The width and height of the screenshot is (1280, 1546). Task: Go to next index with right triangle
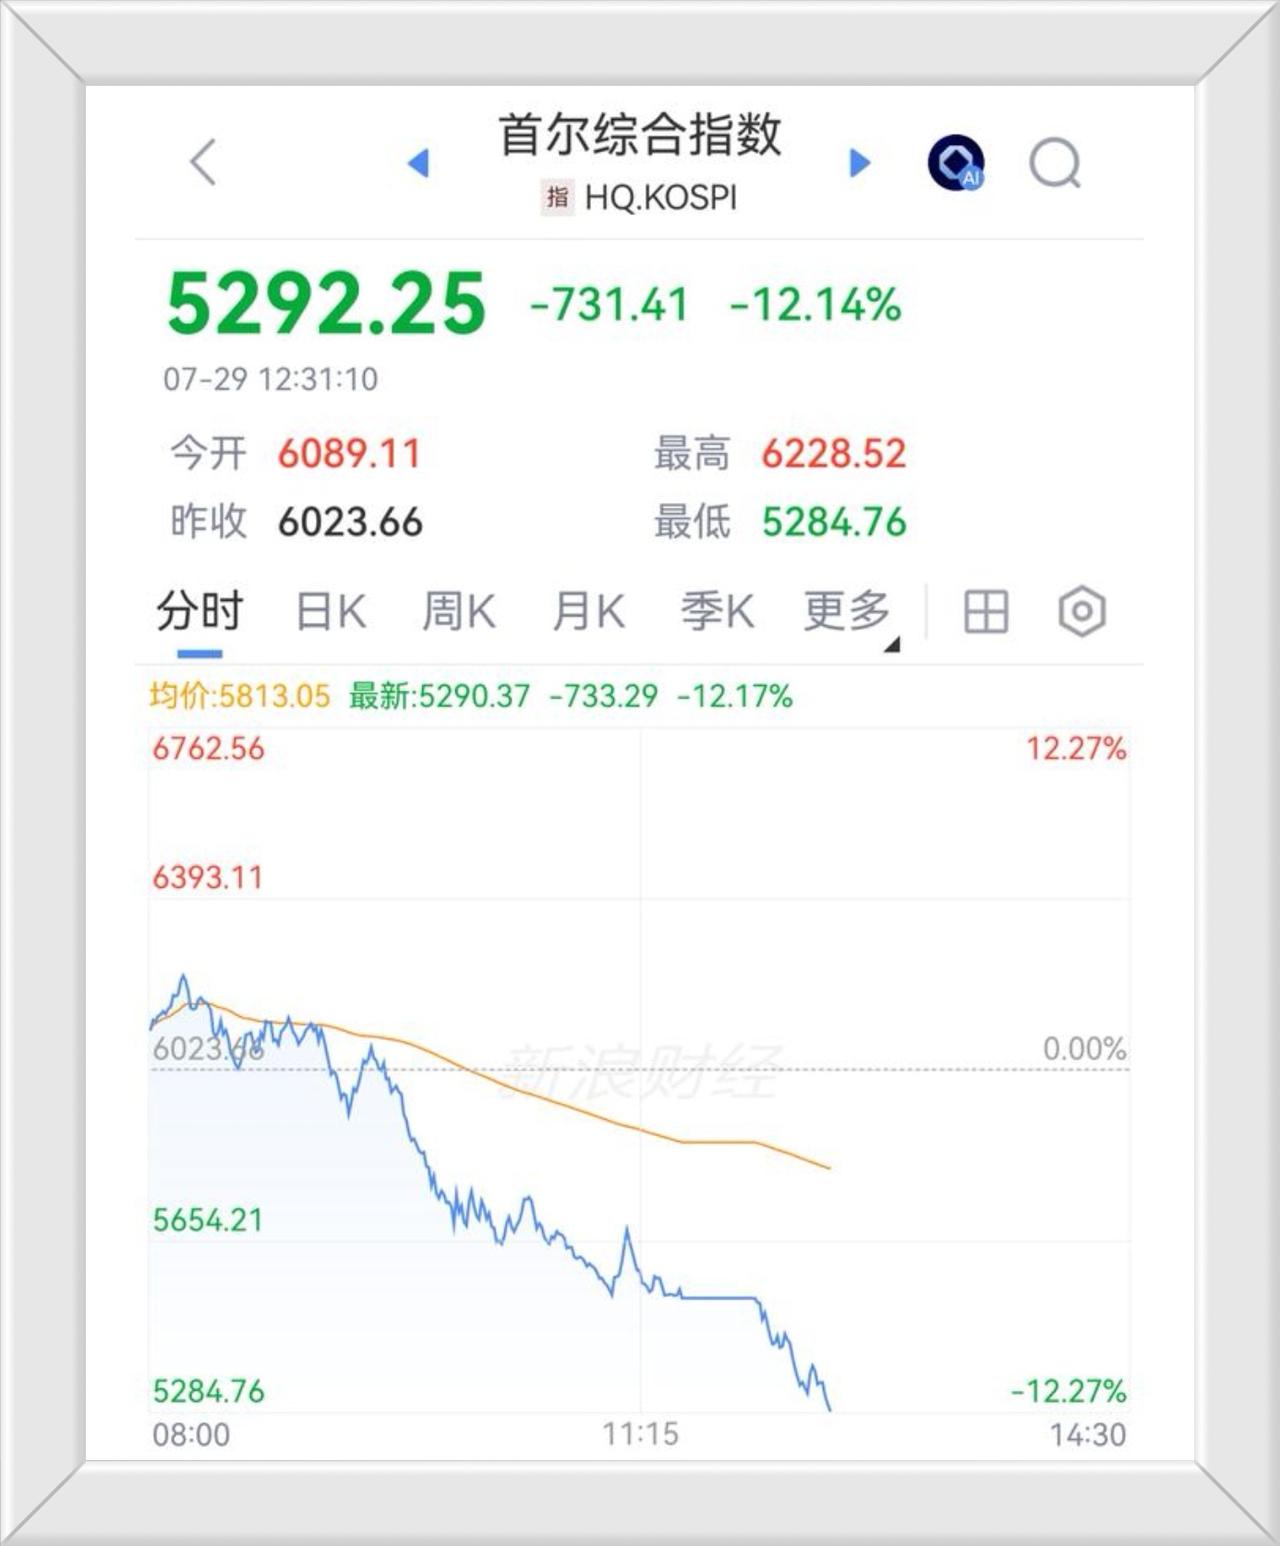[859, 162]
